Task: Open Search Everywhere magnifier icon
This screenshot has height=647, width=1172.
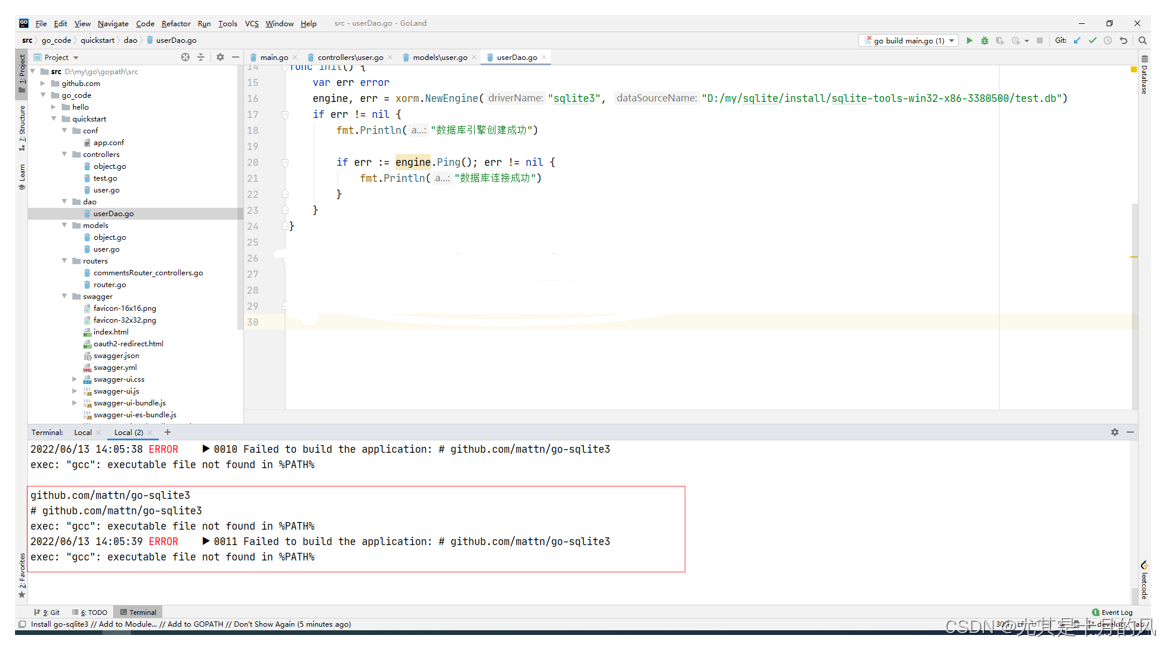Action: click(x=1142, y=40)
